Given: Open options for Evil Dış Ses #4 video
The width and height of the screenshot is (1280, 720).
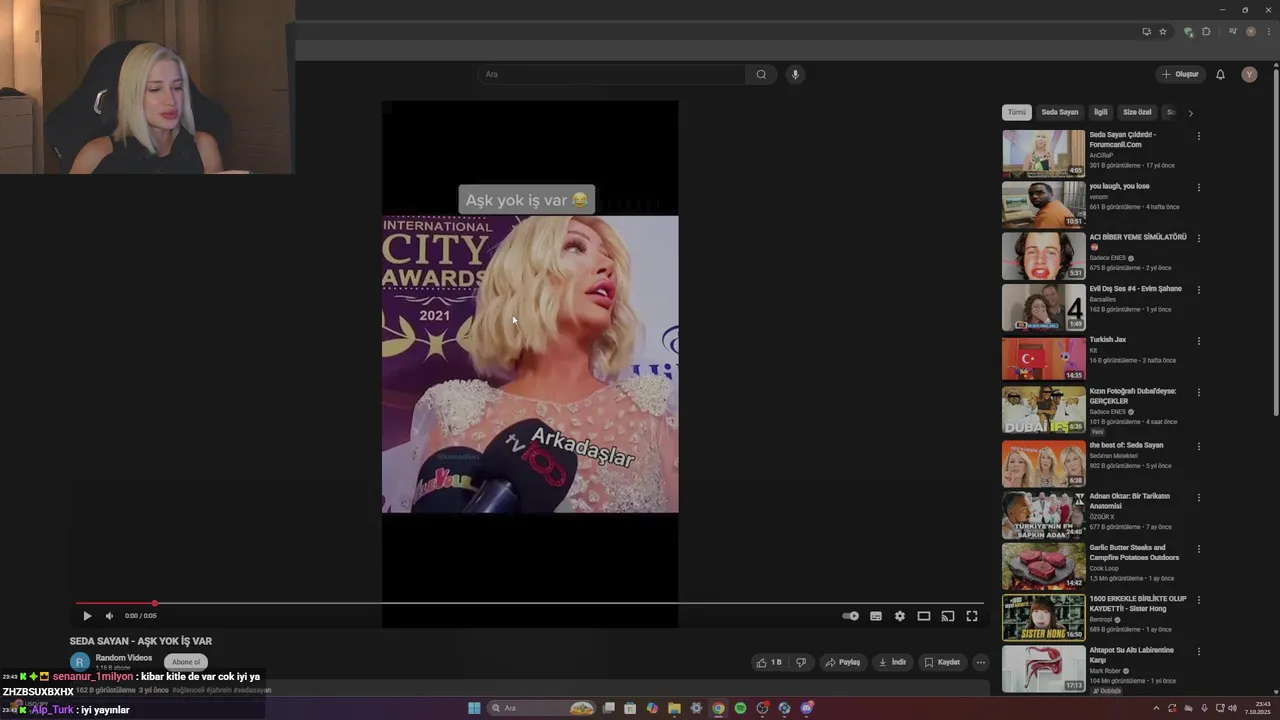Looking at the screenshot, I should pos(1198,290).
